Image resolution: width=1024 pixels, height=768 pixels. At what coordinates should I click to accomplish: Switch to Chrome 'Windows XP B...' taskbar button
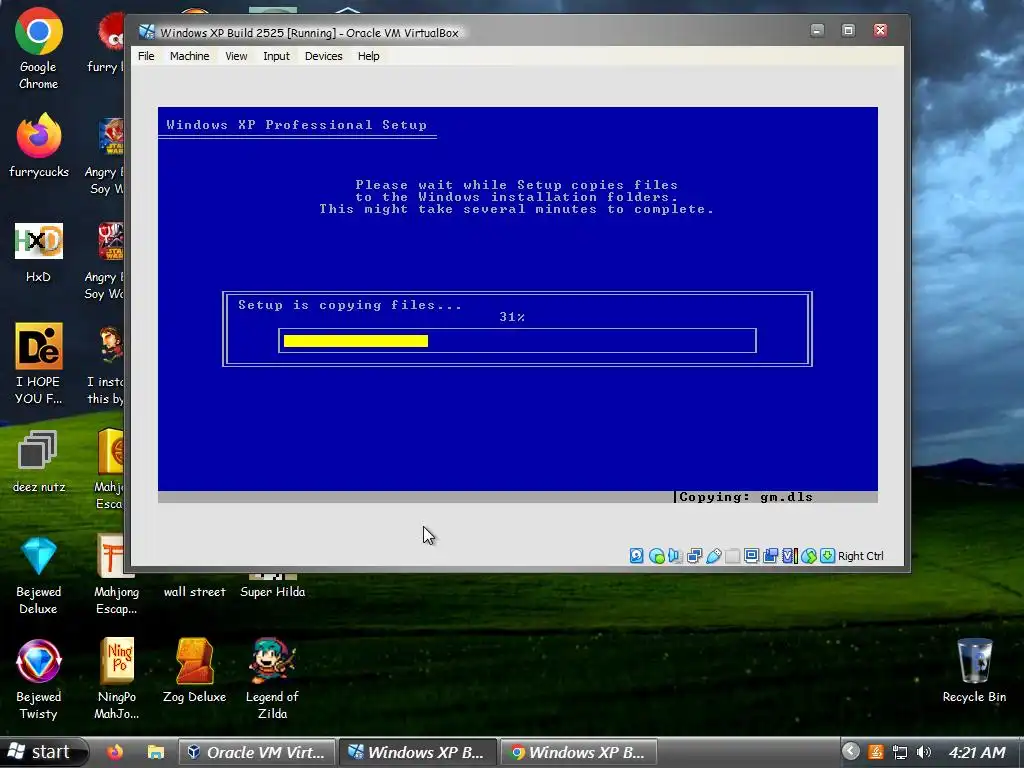[x=579, y=752]
